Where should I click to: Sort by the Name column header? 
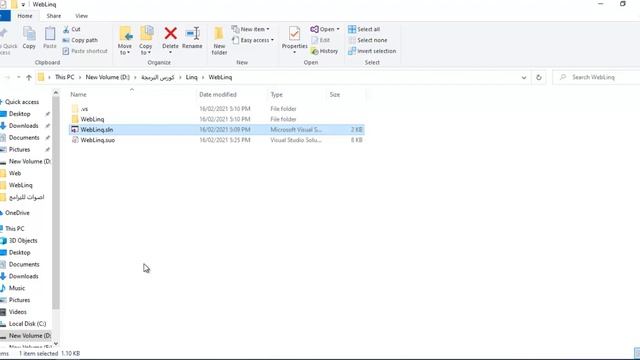(x=78, y=94)
